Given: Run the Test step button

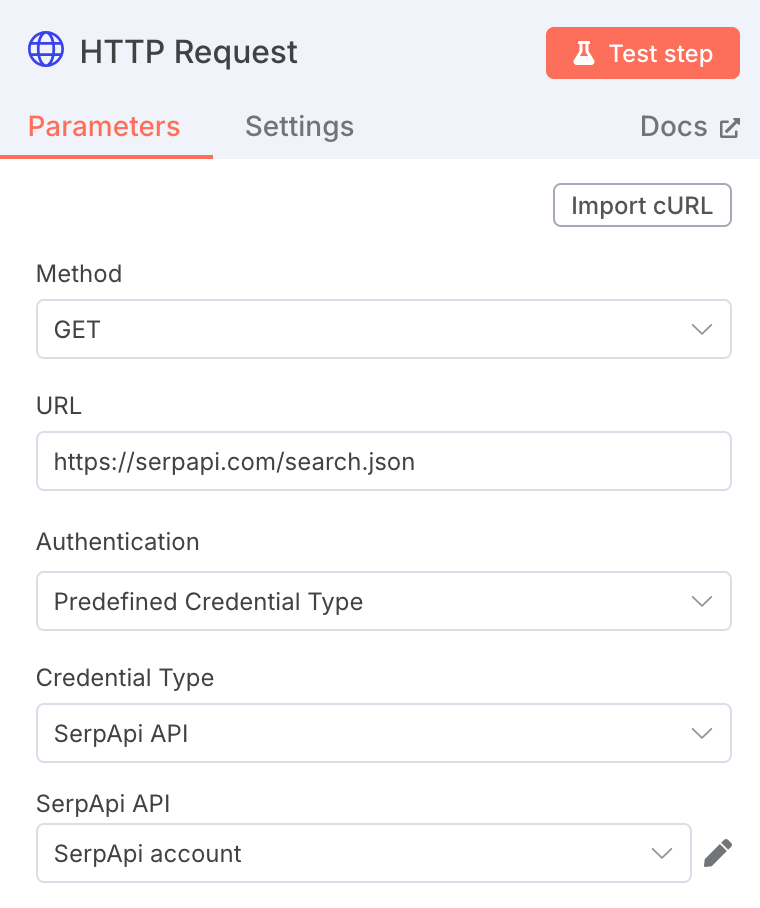Looking at the screenshot, I should click(x=642, y=53).
